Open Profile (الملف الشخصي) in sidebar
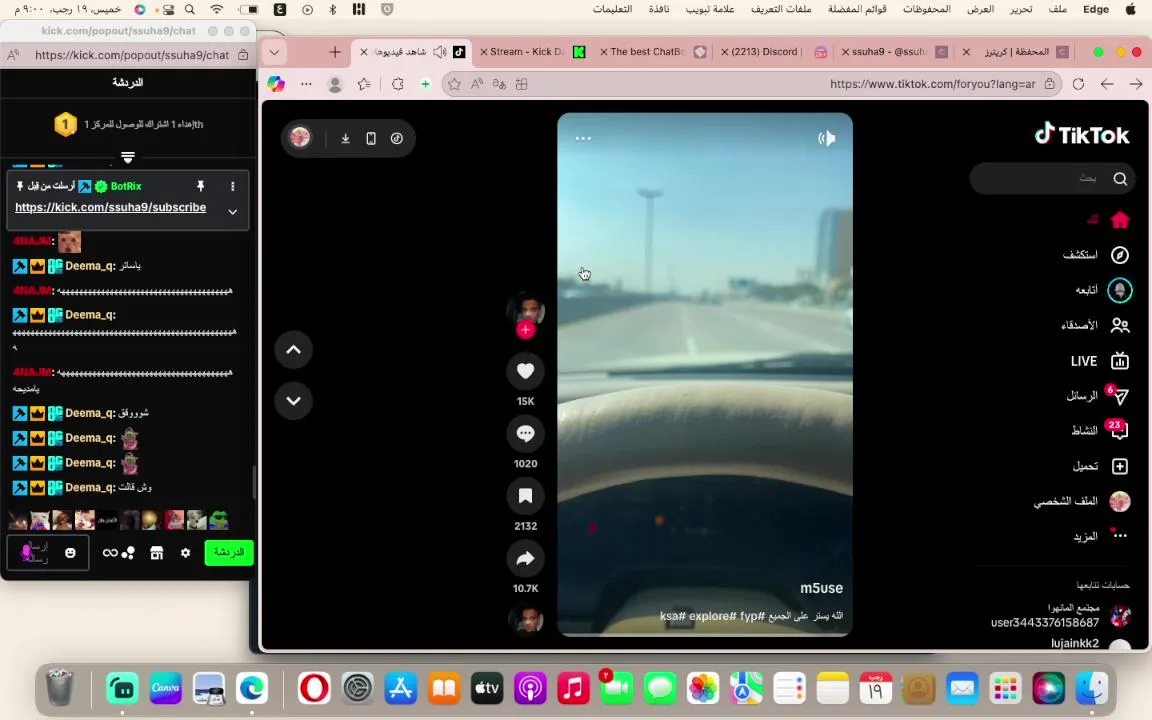 tap(1082, 501)
